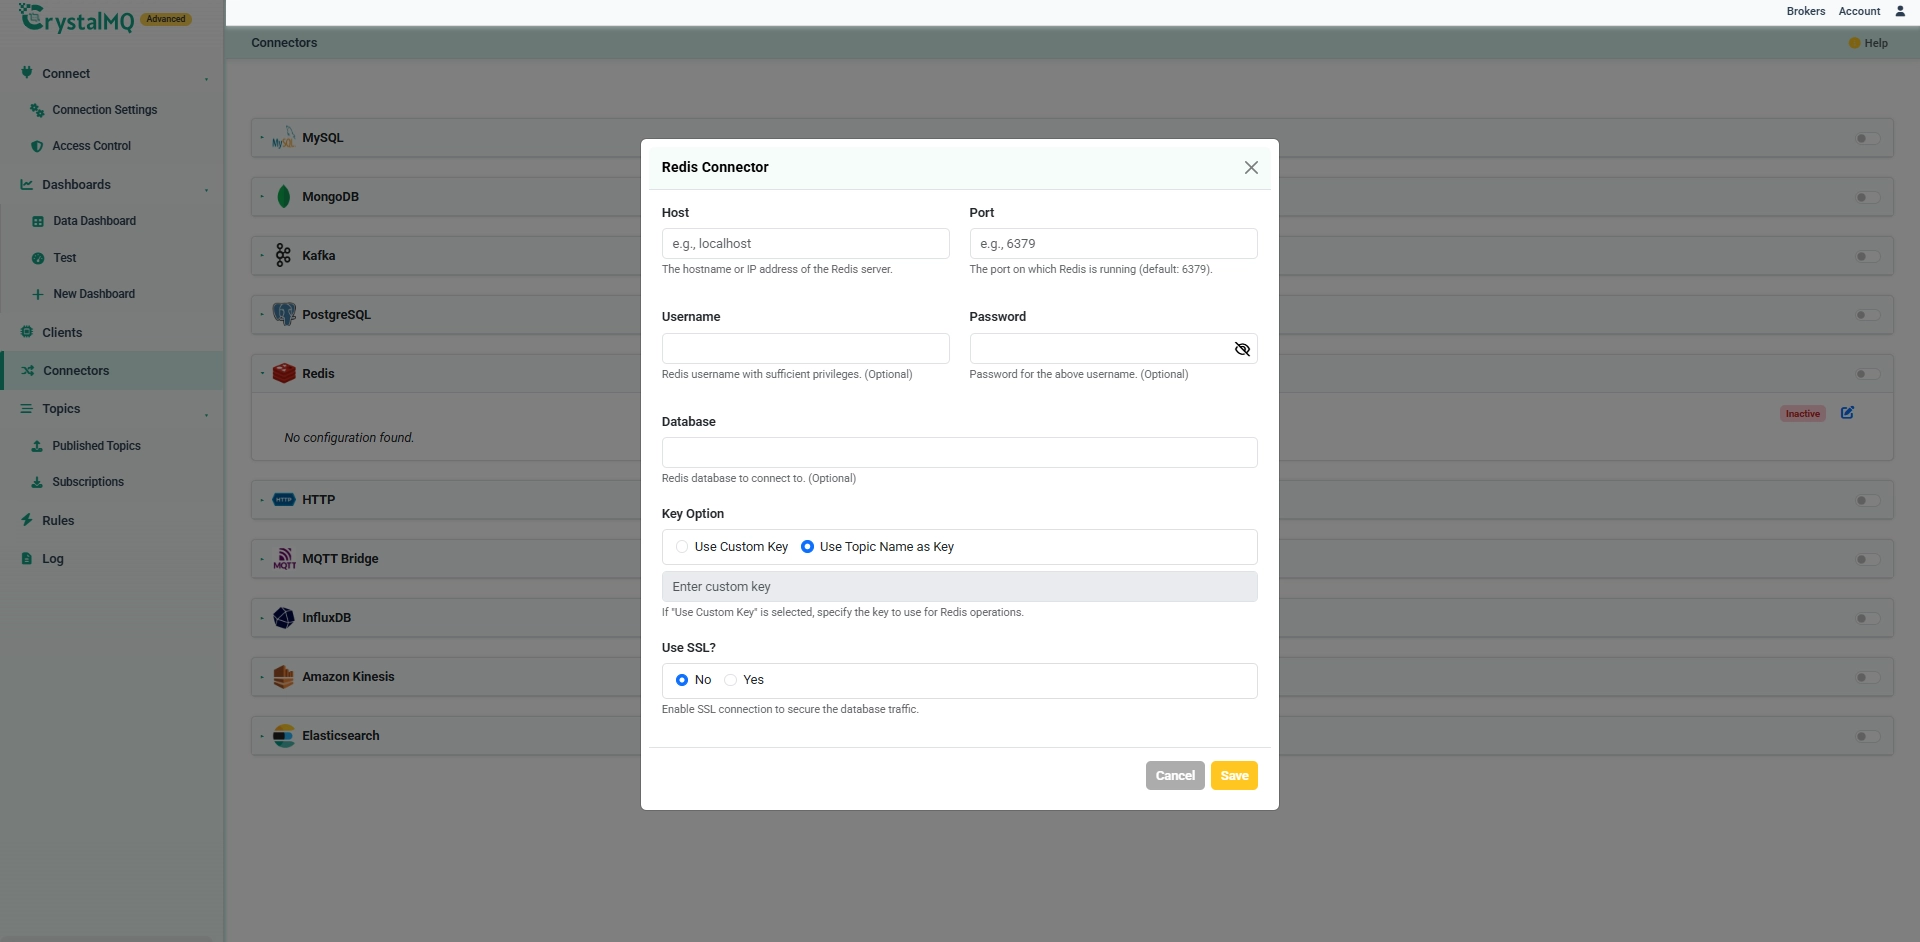Screen dimensions: 1920x942
Task: Click the Redis configuration edit pencil icon
Action: (1847, 413)
